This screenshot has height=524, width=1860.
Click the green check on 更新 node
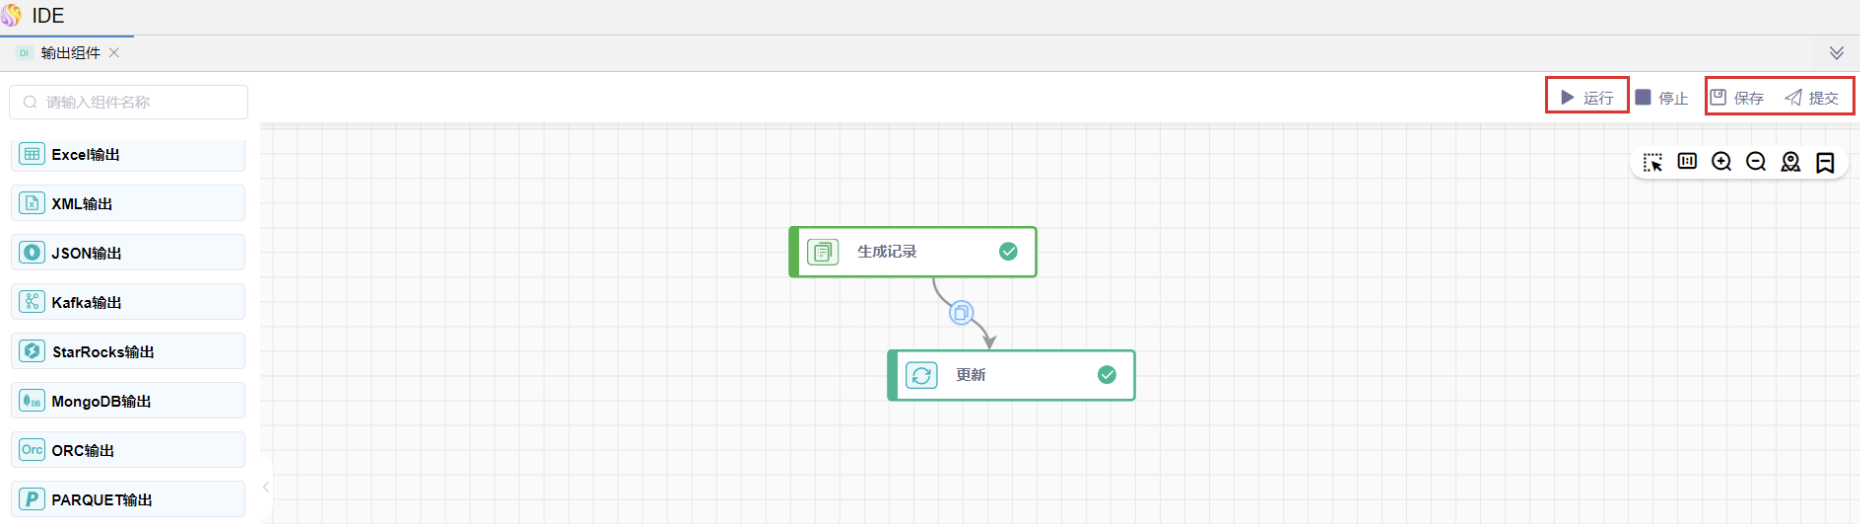click(1107, 375)
